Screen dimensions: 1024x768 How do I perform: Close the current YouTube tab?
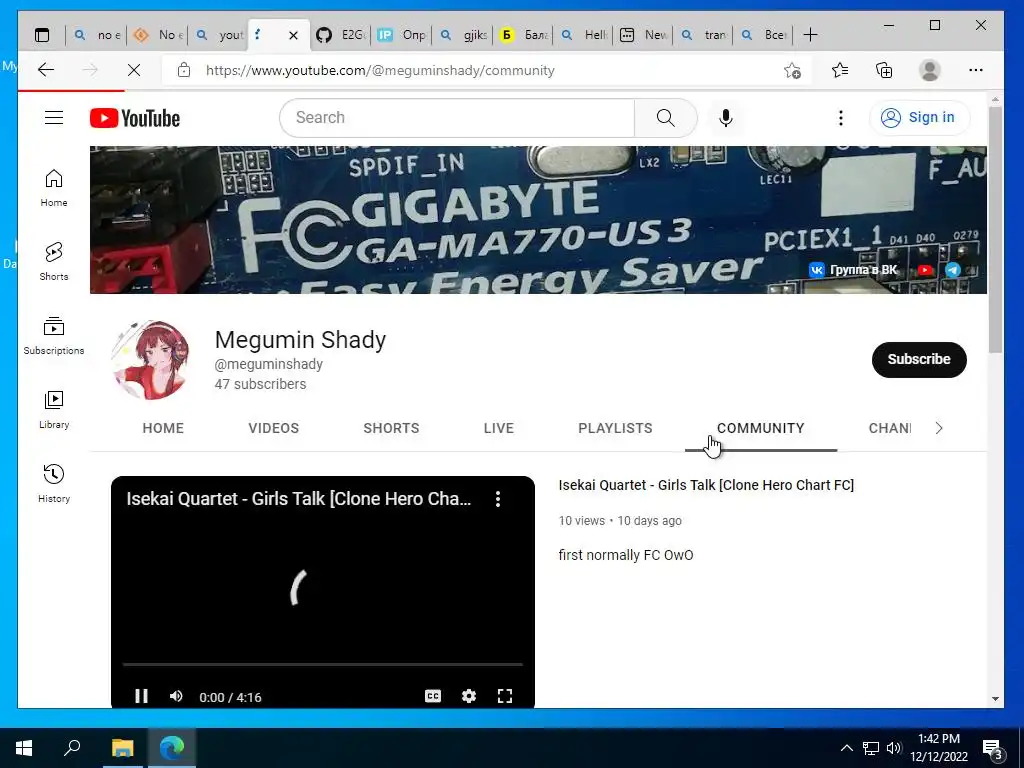[293, 35]
